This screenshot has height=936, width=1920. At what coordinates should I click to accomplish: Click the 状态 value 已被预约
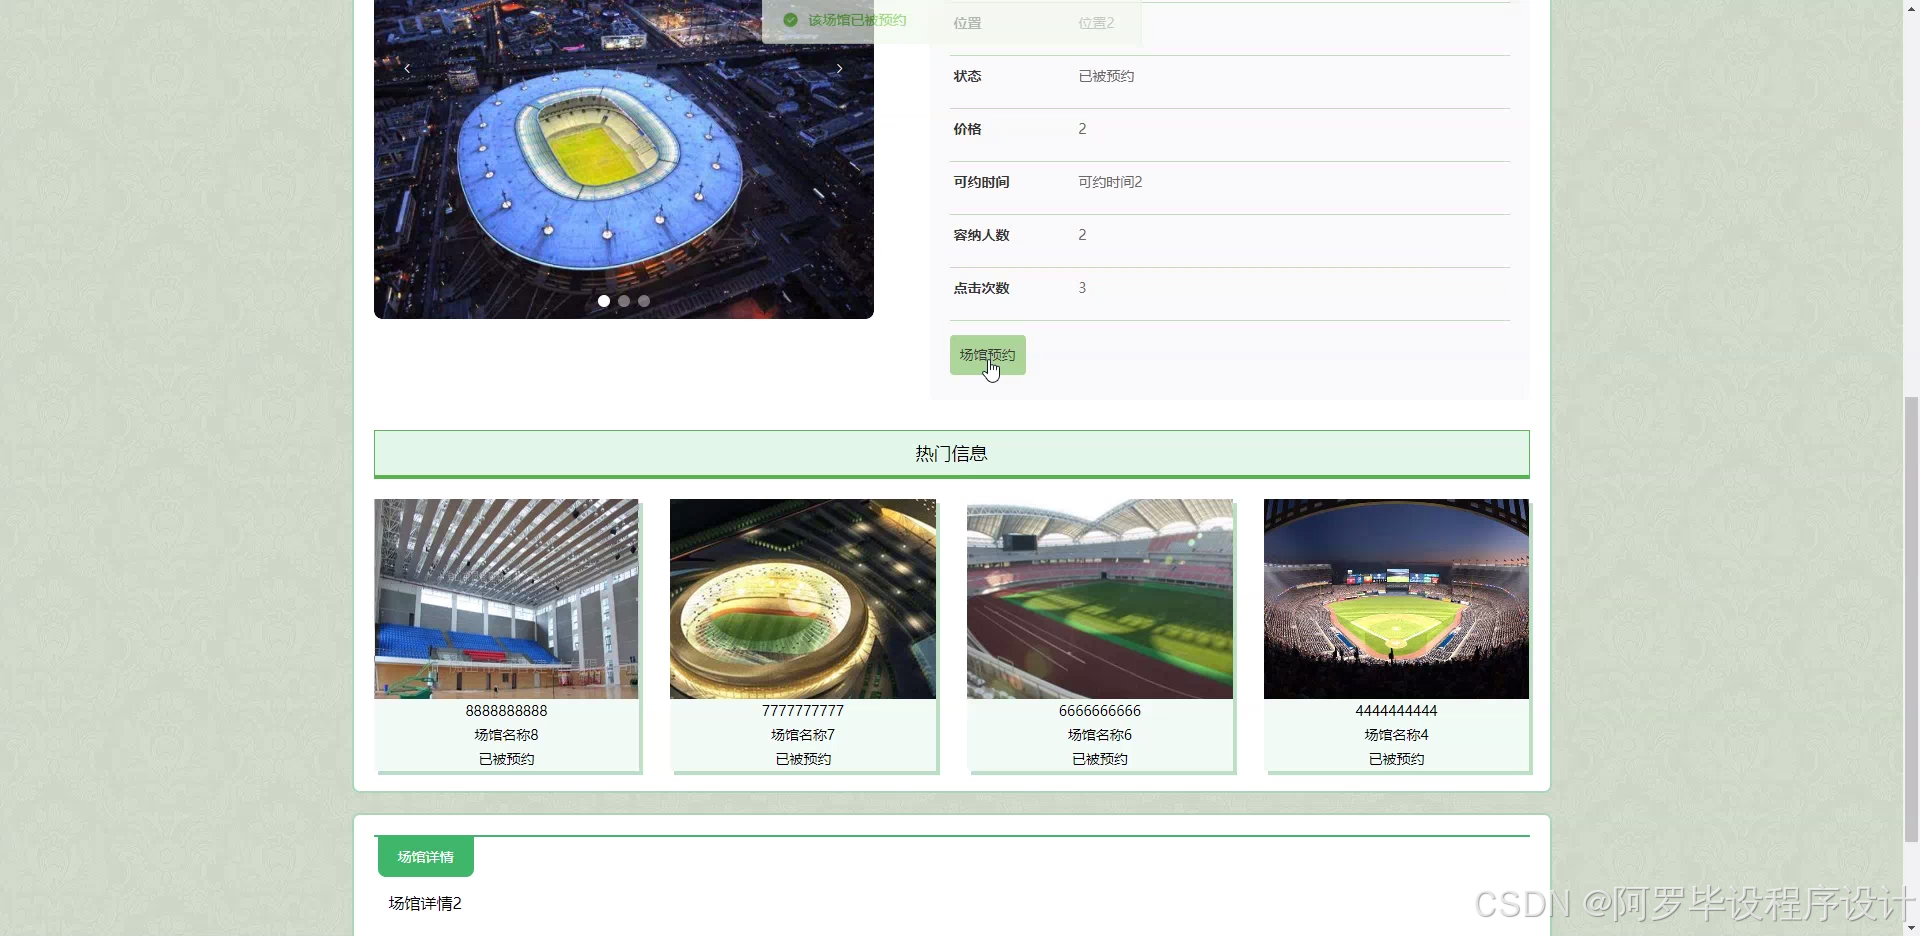[1106, 76]
